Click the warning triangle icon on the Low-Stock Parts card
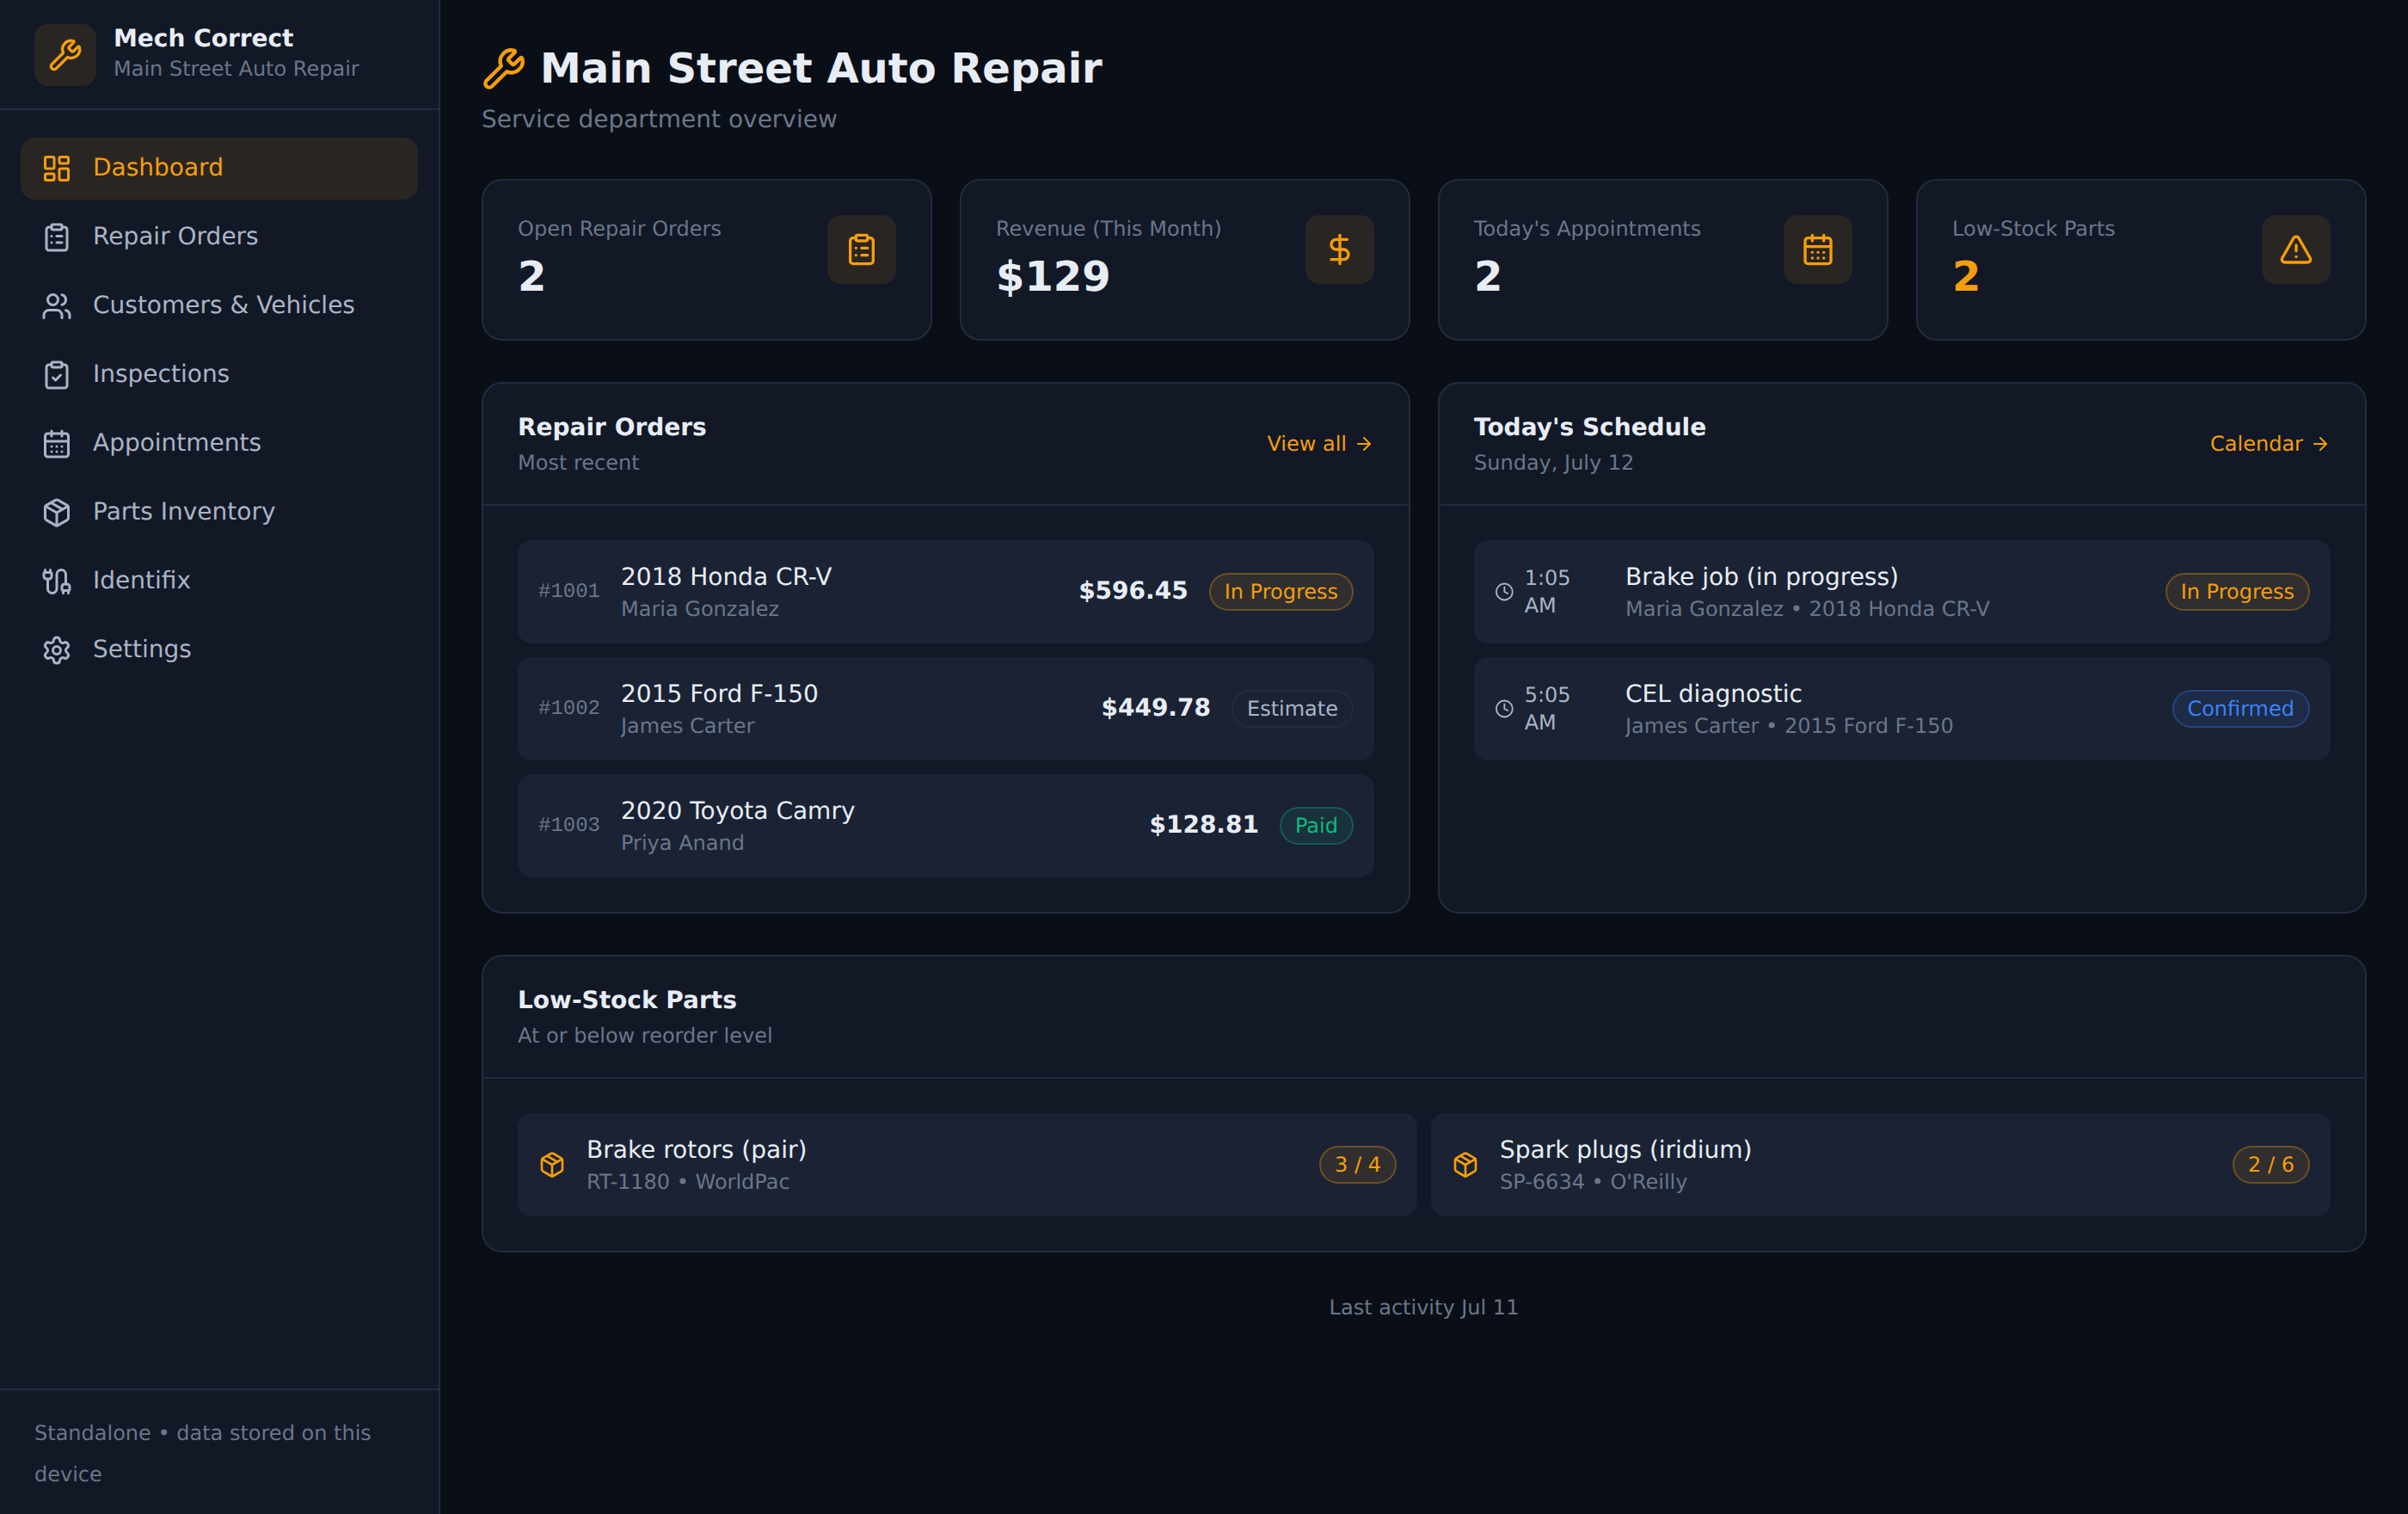The height and width of the screenshot is (1514, 2408). (2295, 249)
